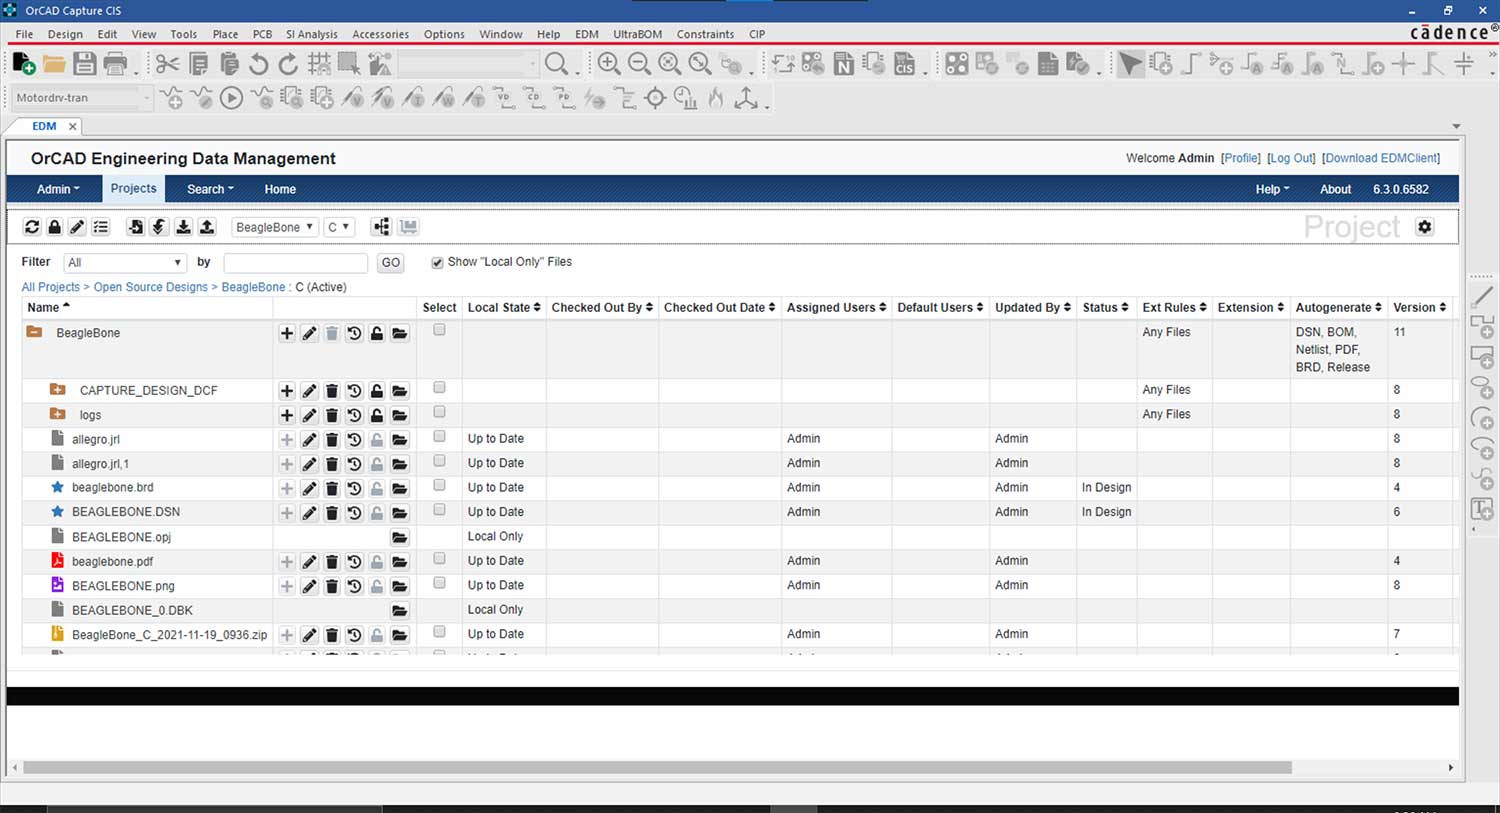The image size is (1500, 813).
Task: Tick the logs row checkbox
Action: click(439, 412)
